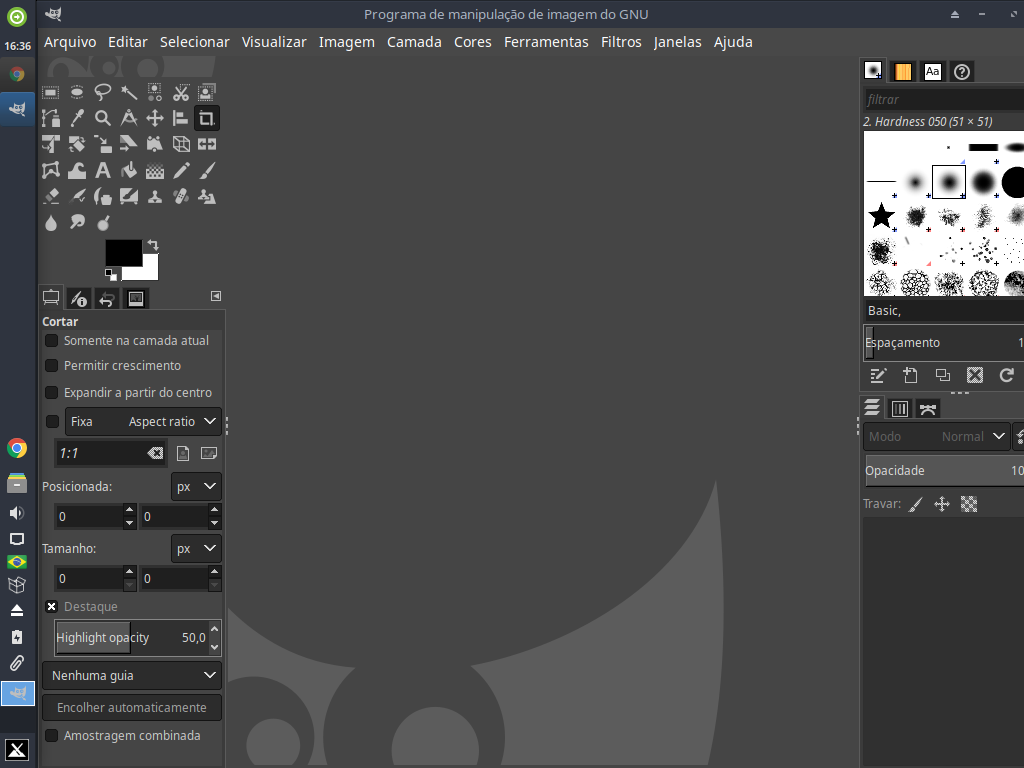Screen dimensions: 1024x768
Task: Switch to the Undo History tab
Action: tap(106, 299)
